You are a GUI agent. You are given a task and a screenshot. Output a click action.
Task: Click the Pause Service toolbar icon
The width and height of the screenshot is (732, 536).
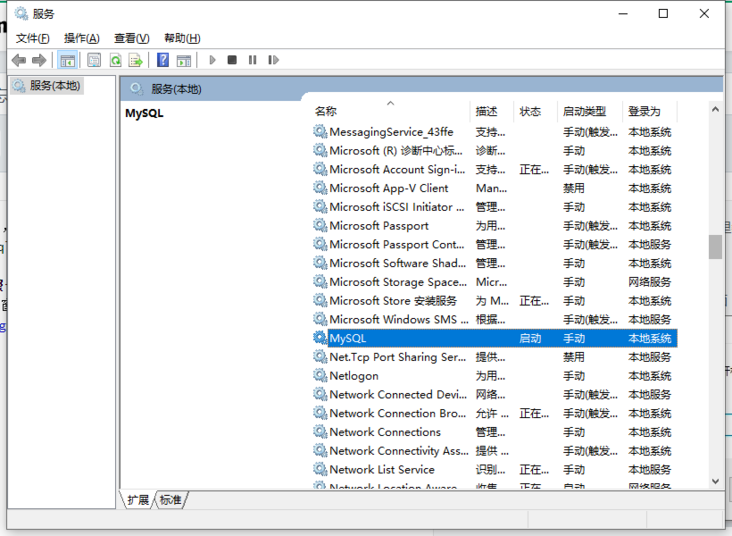point(253,60)
